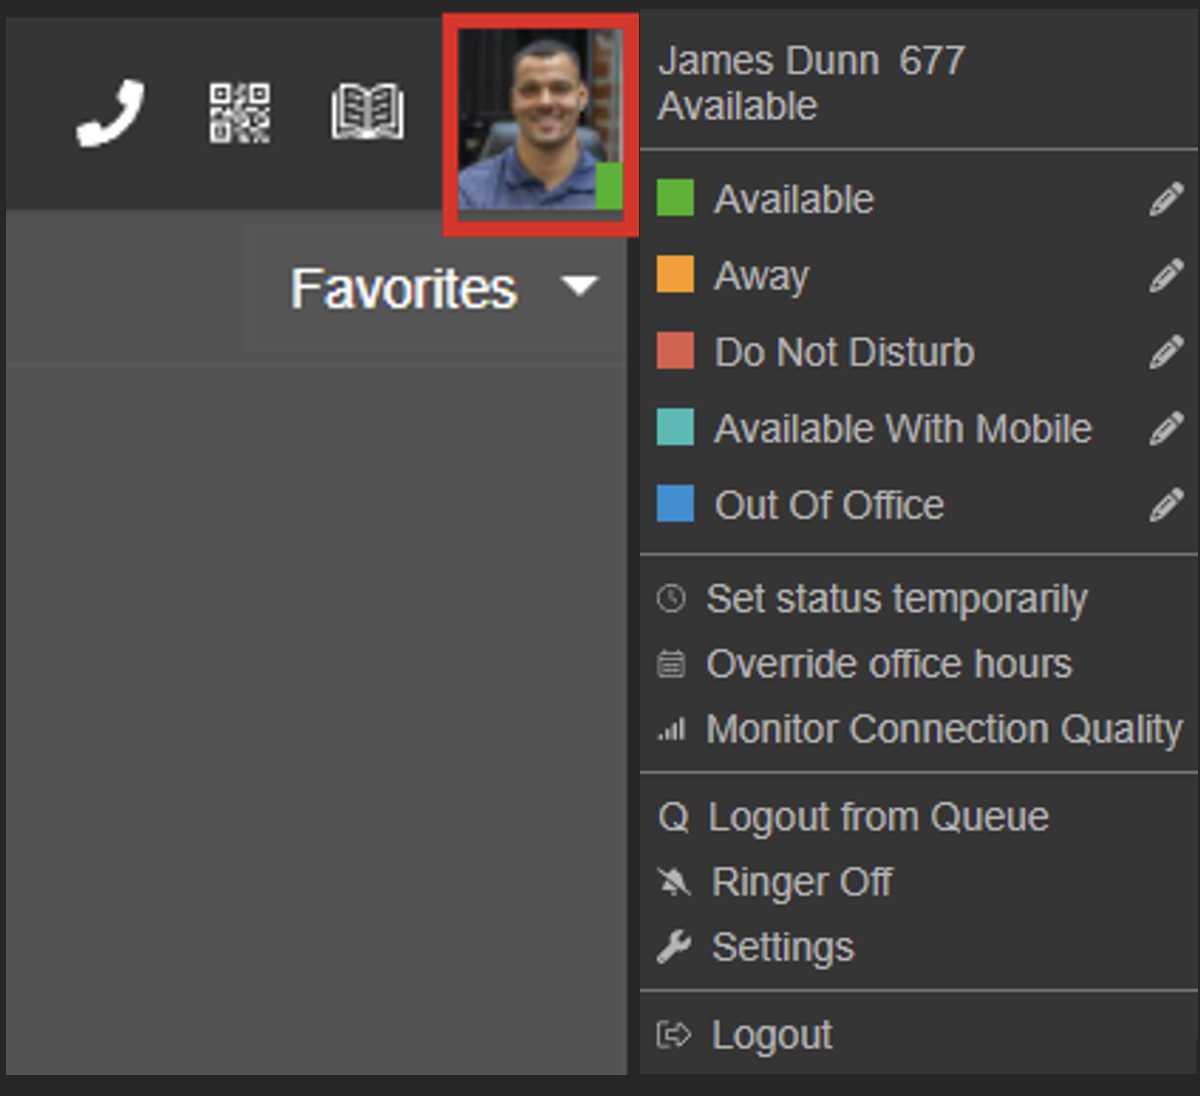Open Set status temporarily options
The image size is (1200, 1096).
(897, 598)
